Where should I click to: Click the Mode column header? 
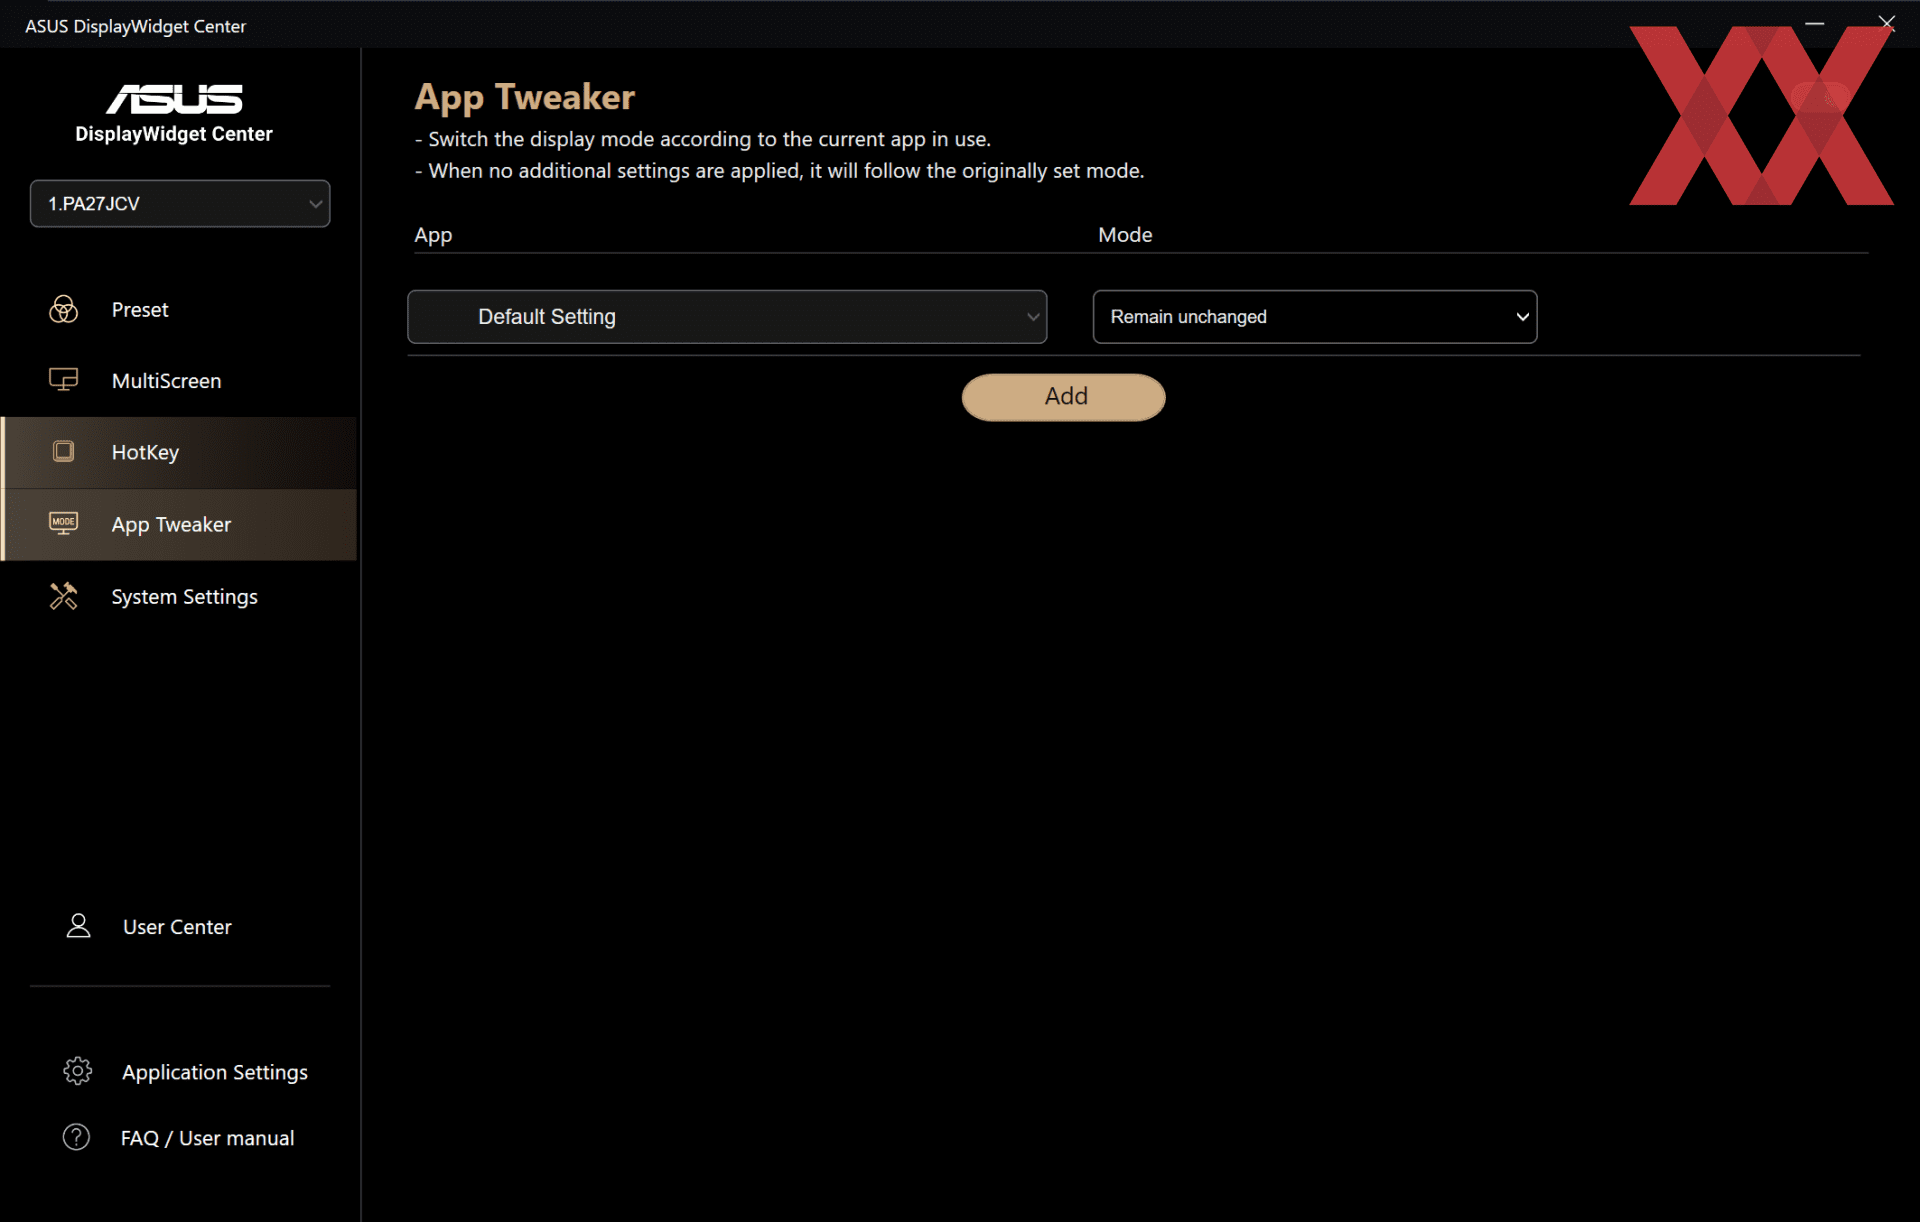[1125, 235]
